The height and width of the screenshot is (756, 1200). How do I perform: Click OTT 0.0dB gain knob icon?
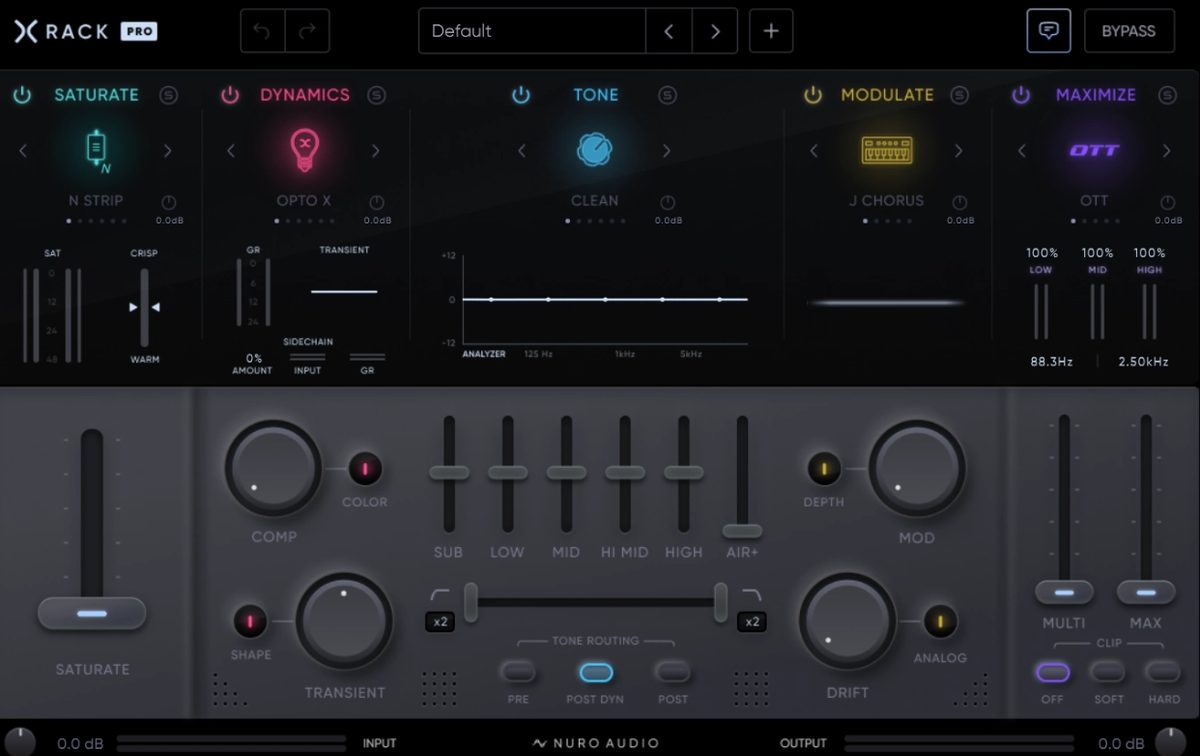click(x=1167, y=202)
